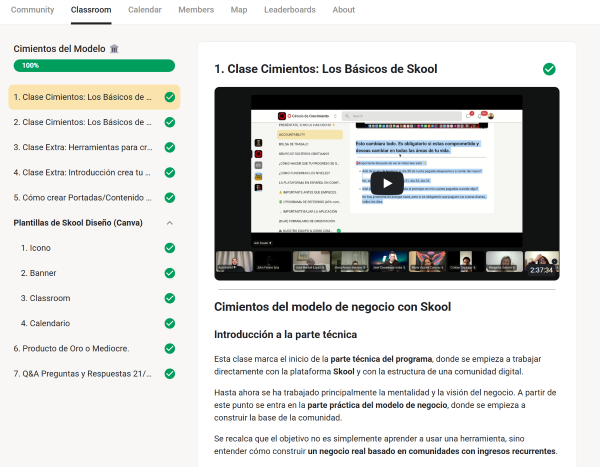Click the Introducción a la parte técnica heading
Image resolution: width=600 pixels, height=467 pixels.
pos(285,335)
